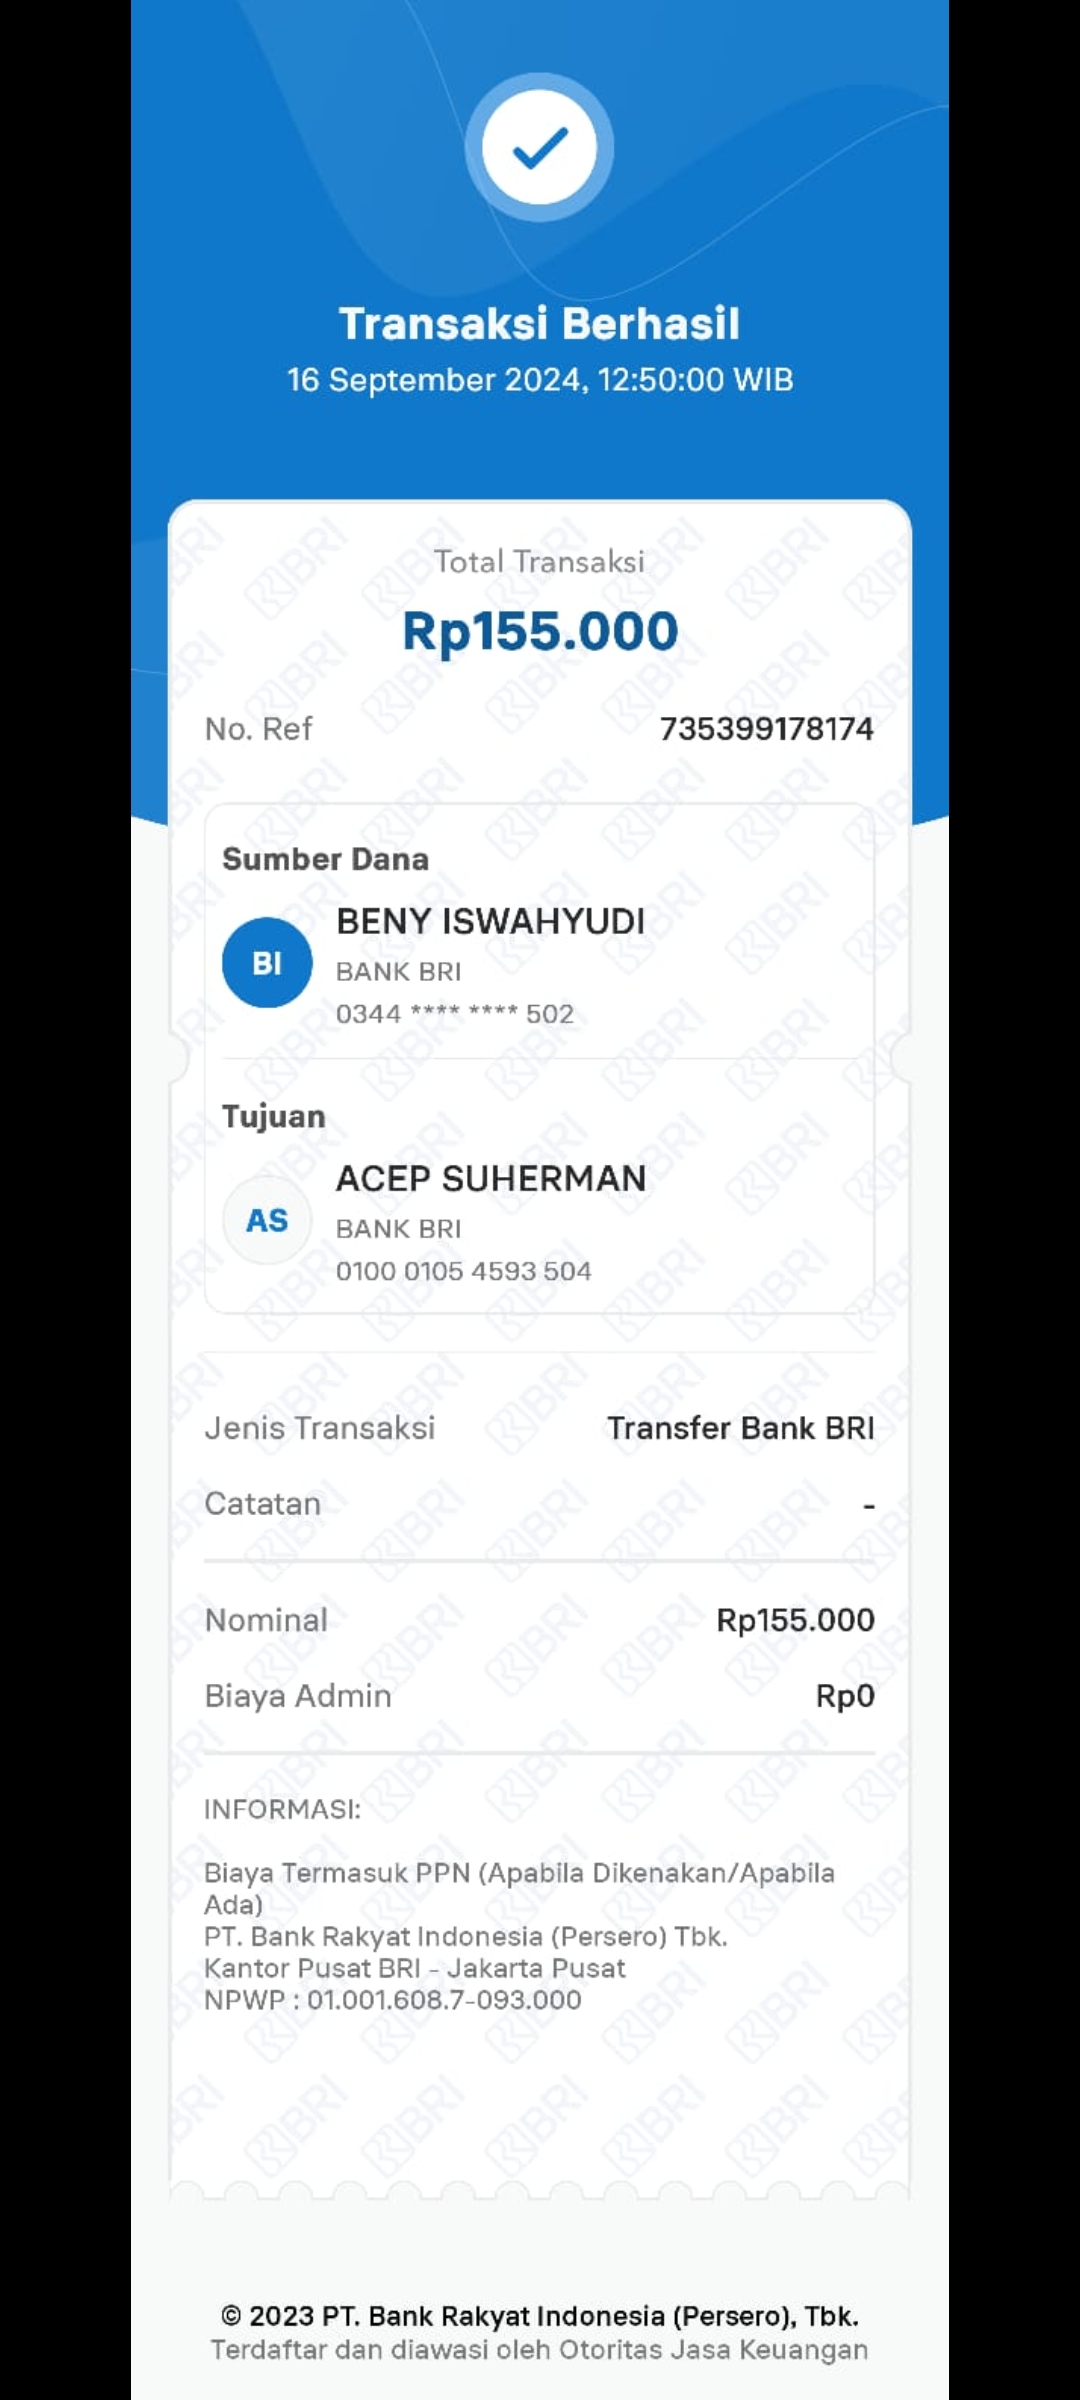
Task: Select the Transaksi Berhasil heading
Action: [x=540, y=324]
